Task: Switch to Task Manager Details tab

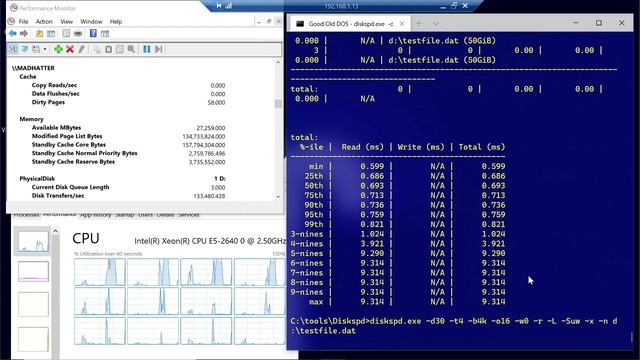Action: click(165, 215)
